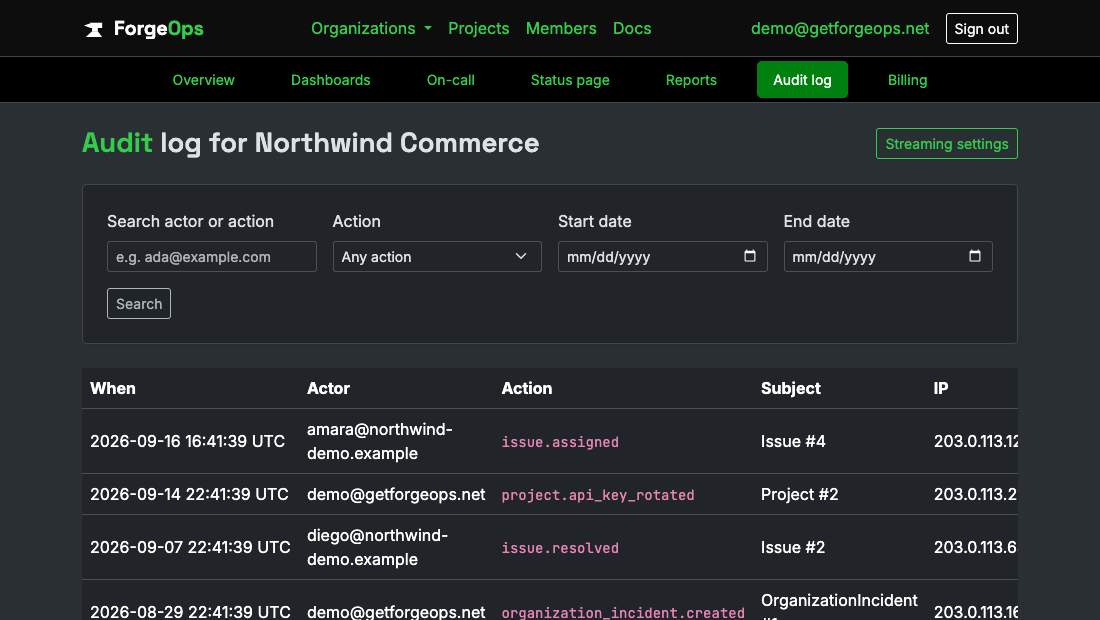Open the End date calendar picker icon
This screenshot has width=1100, height=620.
(975, 256)
